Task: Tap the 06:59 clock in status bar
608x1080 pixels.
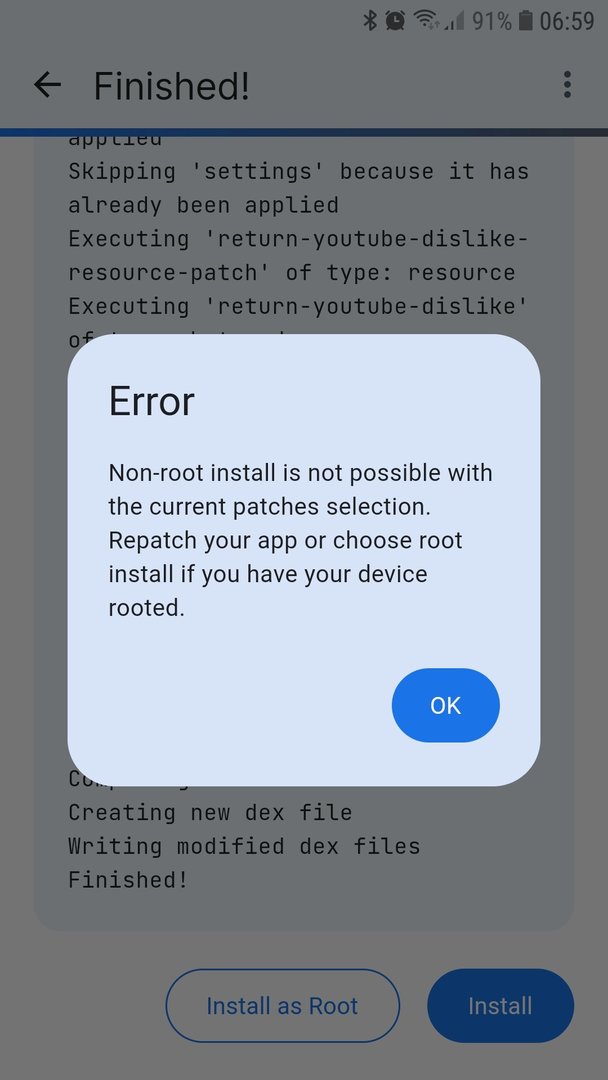Action: tap(567, 21)
